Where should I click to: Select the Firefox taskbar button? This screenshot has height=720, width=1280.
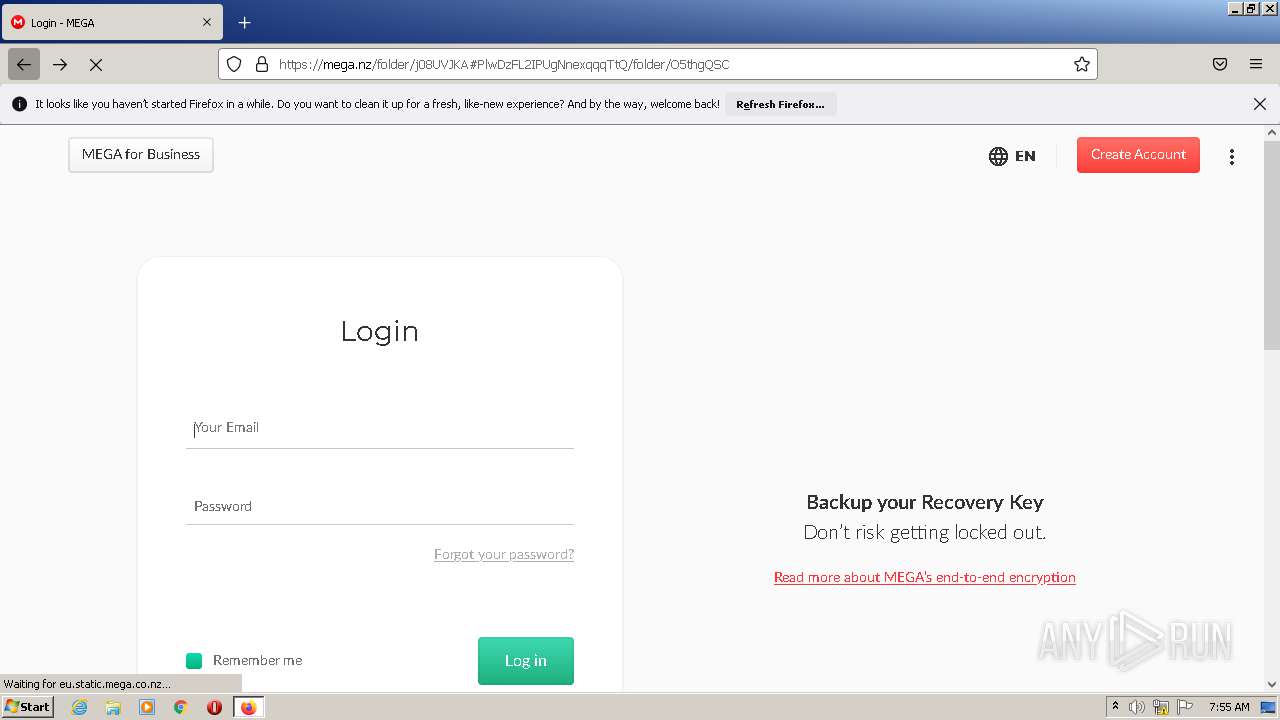click(248, 707)
